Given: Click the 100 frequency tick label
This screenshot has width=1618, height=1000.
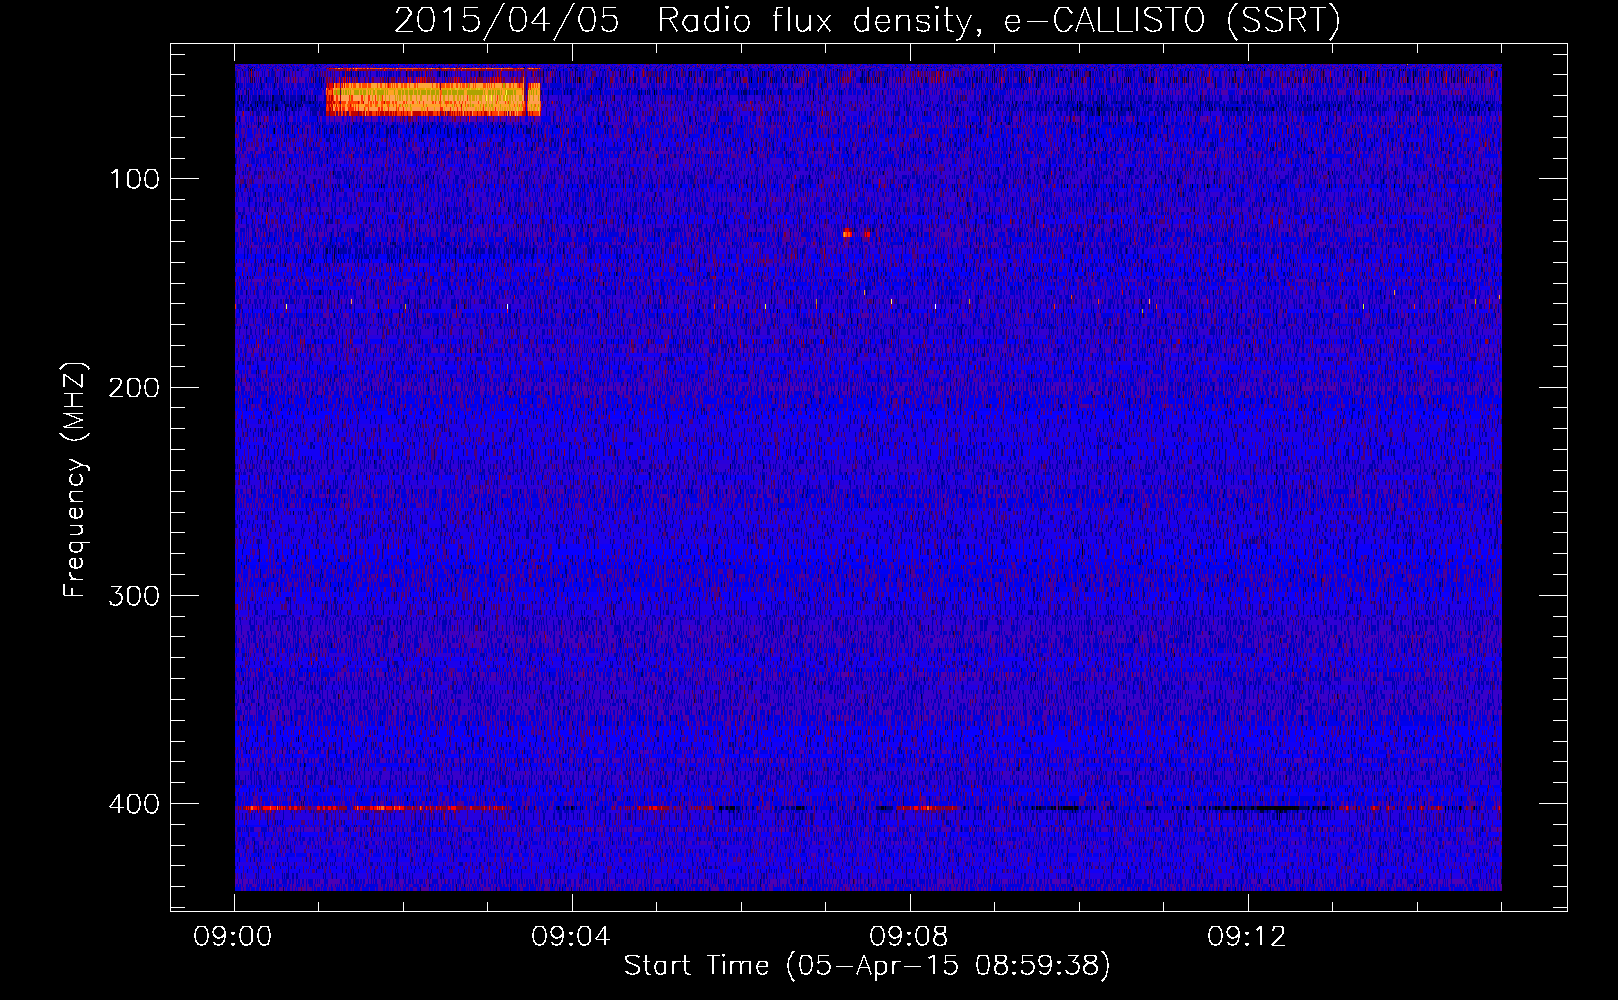Looking at the screenshot, I should click(135, 179).
